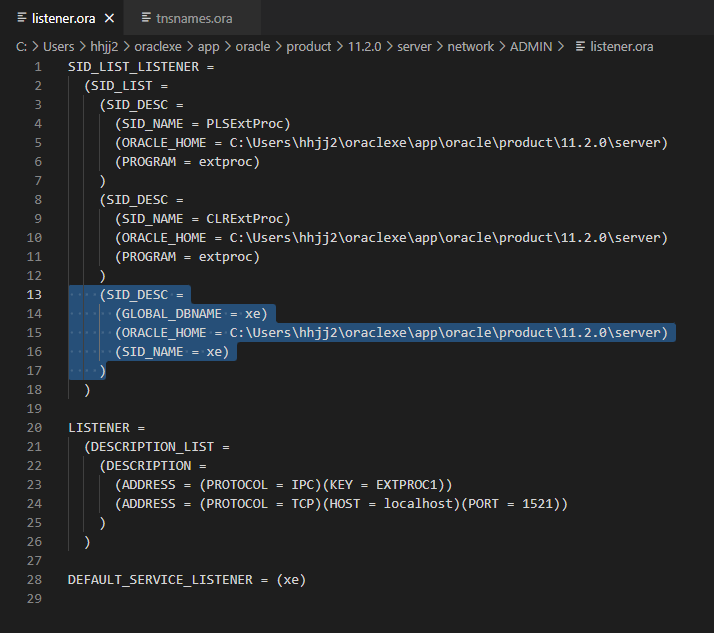Open the C: breadcrumb segment
Screen dimensions: 714x633
pos(21,46)
